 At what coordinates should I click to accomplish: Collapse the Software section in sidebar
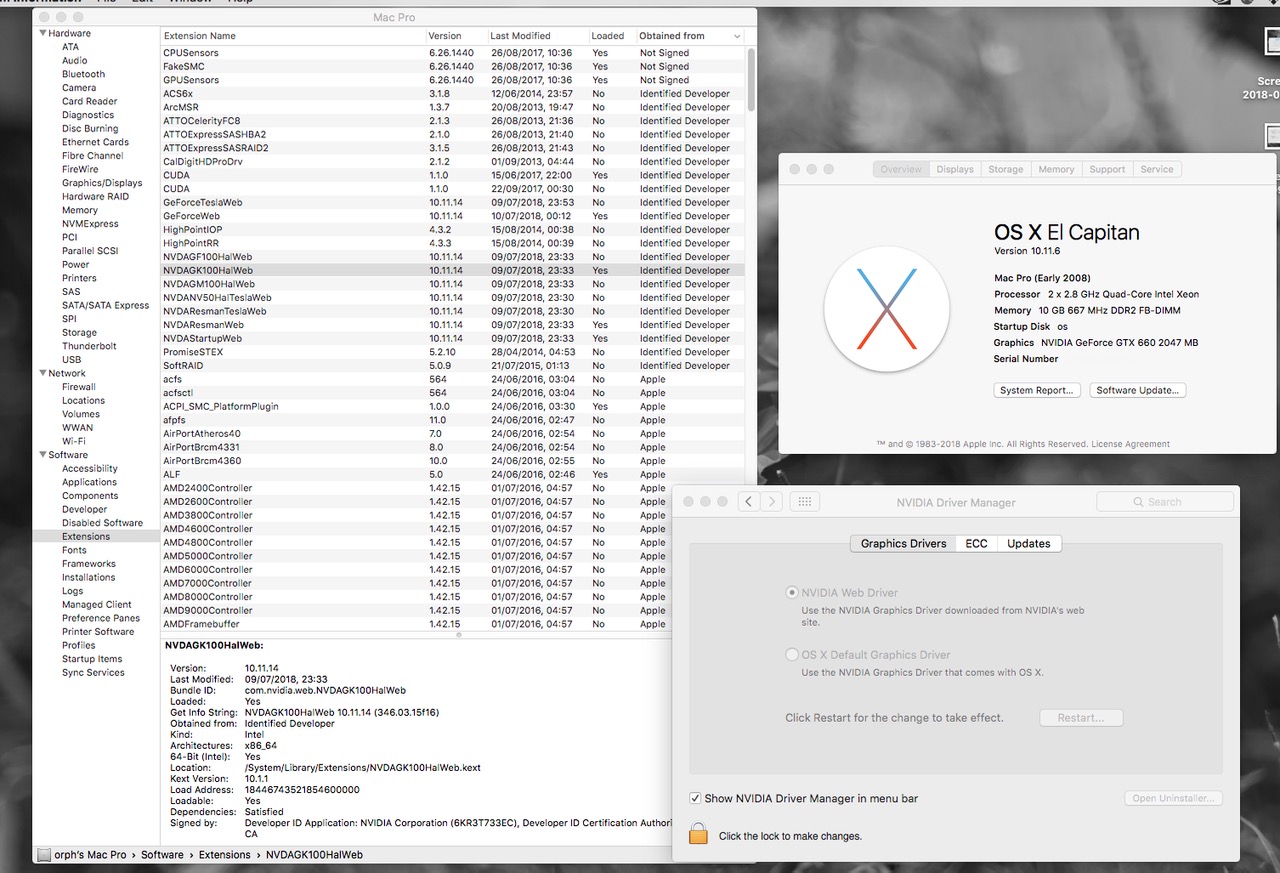[x=43, y=455]
